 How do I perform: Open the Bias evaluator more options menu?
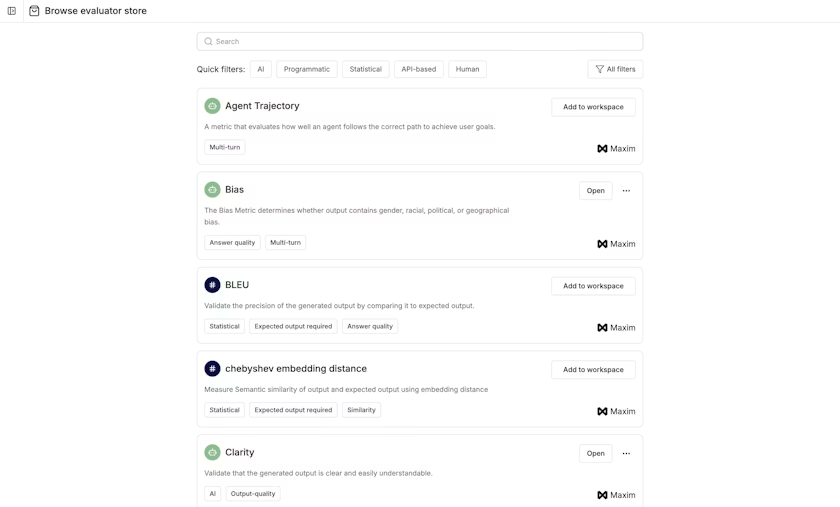coord(626,191)
